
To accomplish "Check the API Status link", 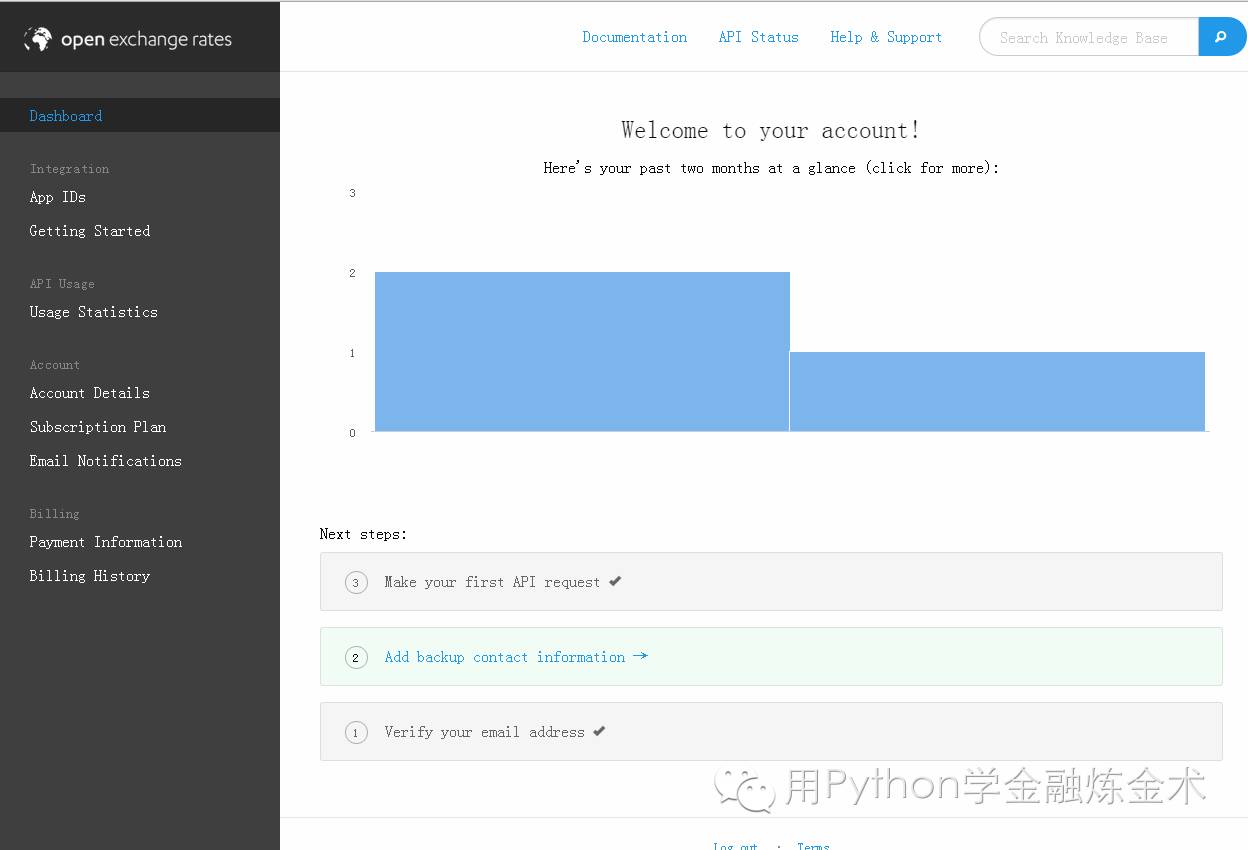I will click(759, 37).
